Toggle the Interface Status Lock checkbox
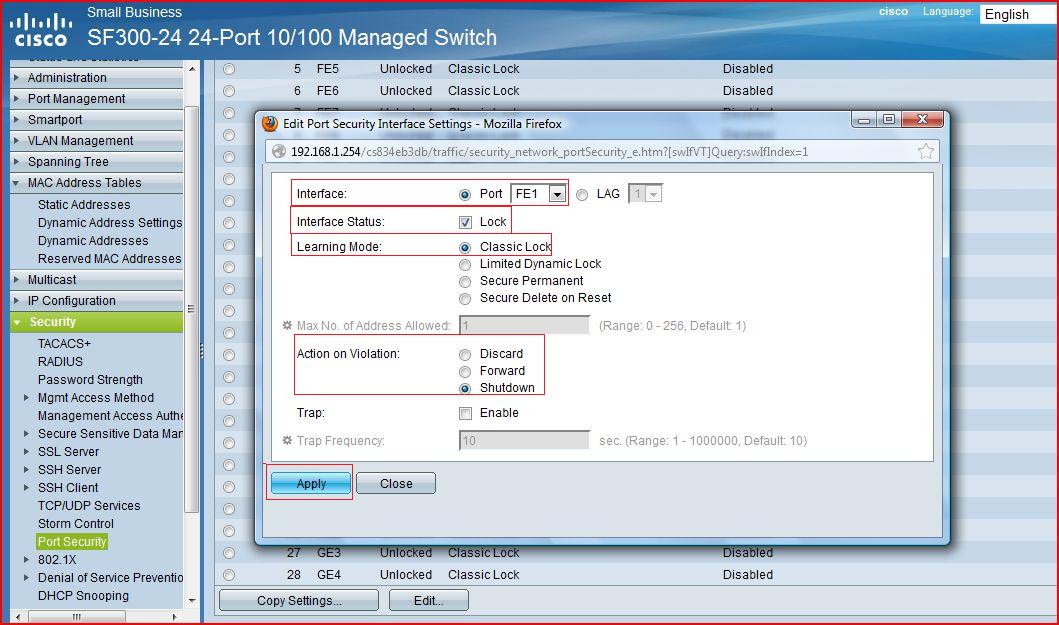 465,222
